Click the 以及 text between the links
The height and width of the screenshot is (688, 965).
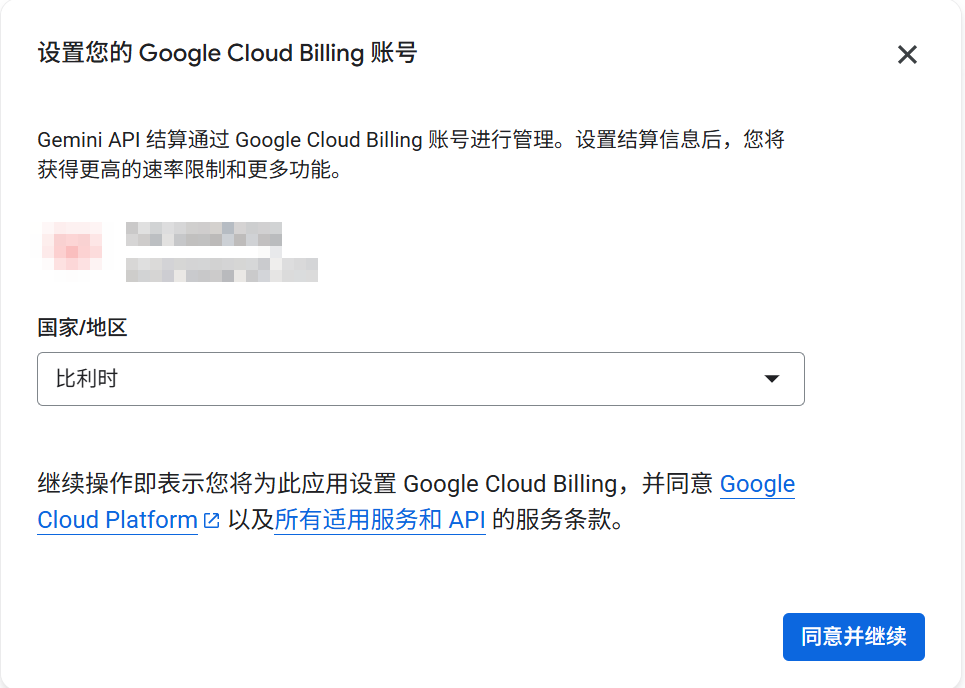[x=250, y=520]
